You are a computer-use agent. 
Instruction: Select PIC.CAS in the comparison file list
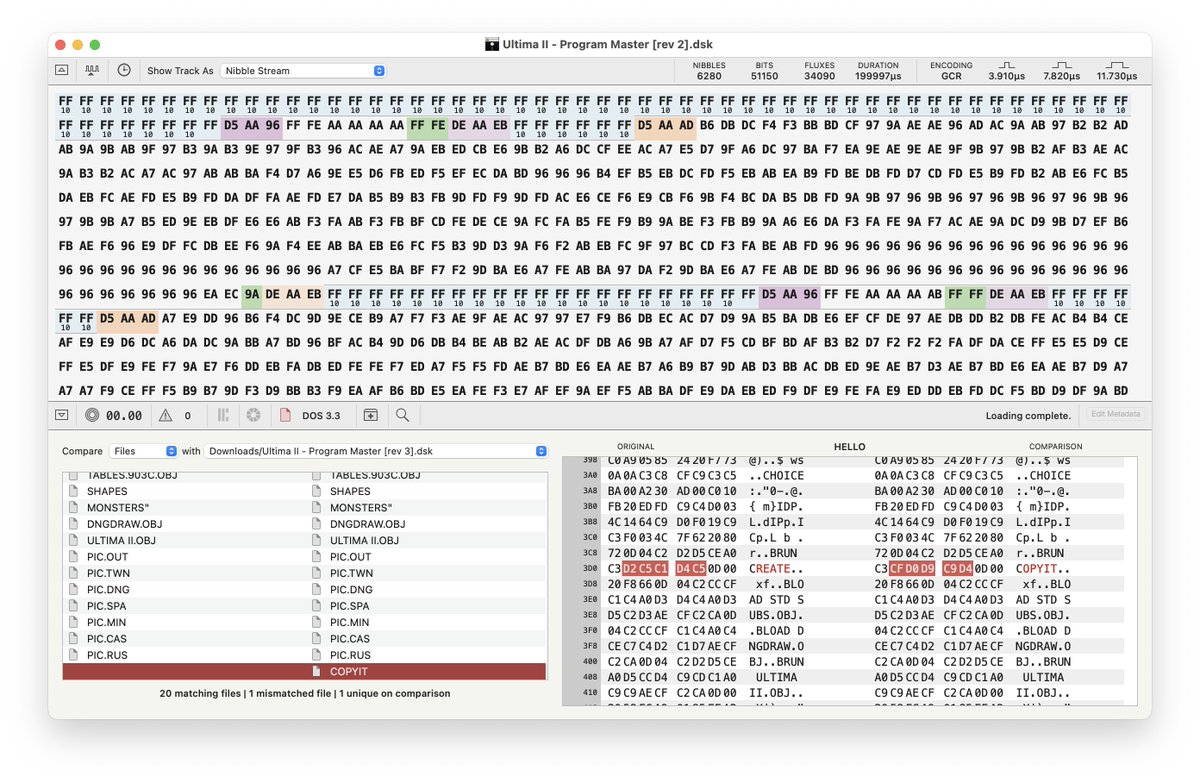[x=351, y=639]
